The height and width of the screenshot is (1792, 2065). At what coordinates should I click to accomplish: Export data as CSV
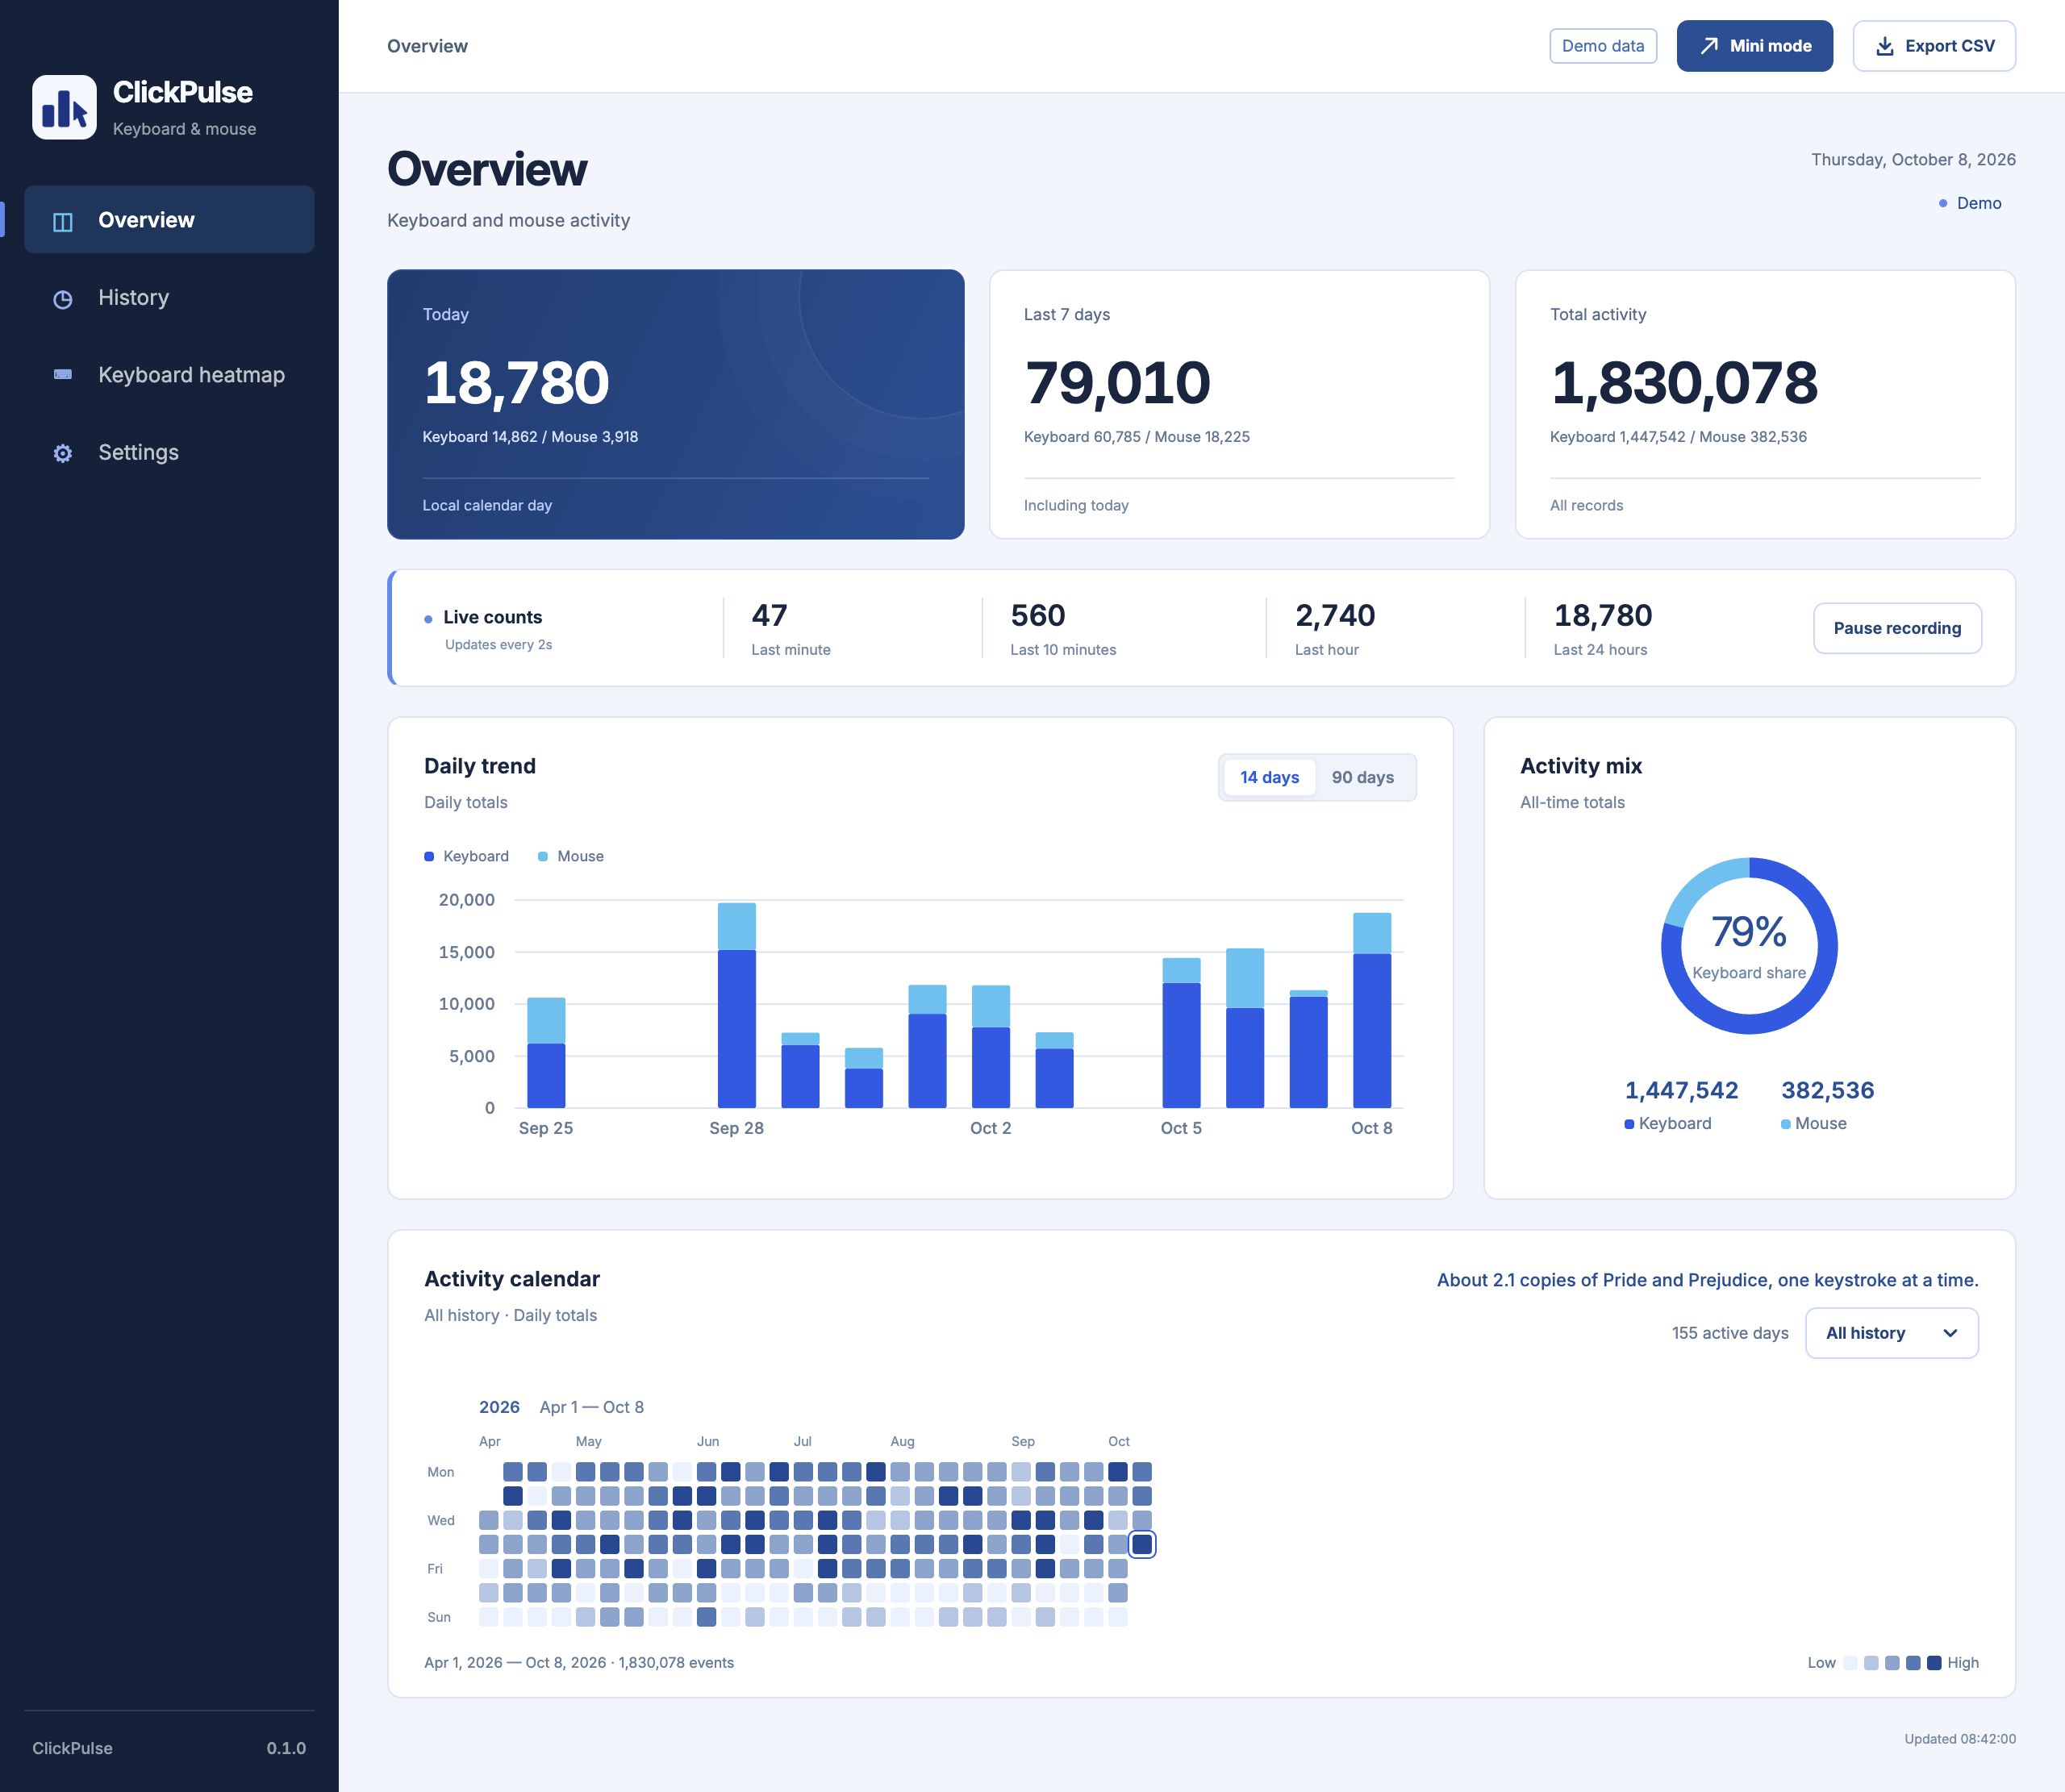coord(1934,46)
